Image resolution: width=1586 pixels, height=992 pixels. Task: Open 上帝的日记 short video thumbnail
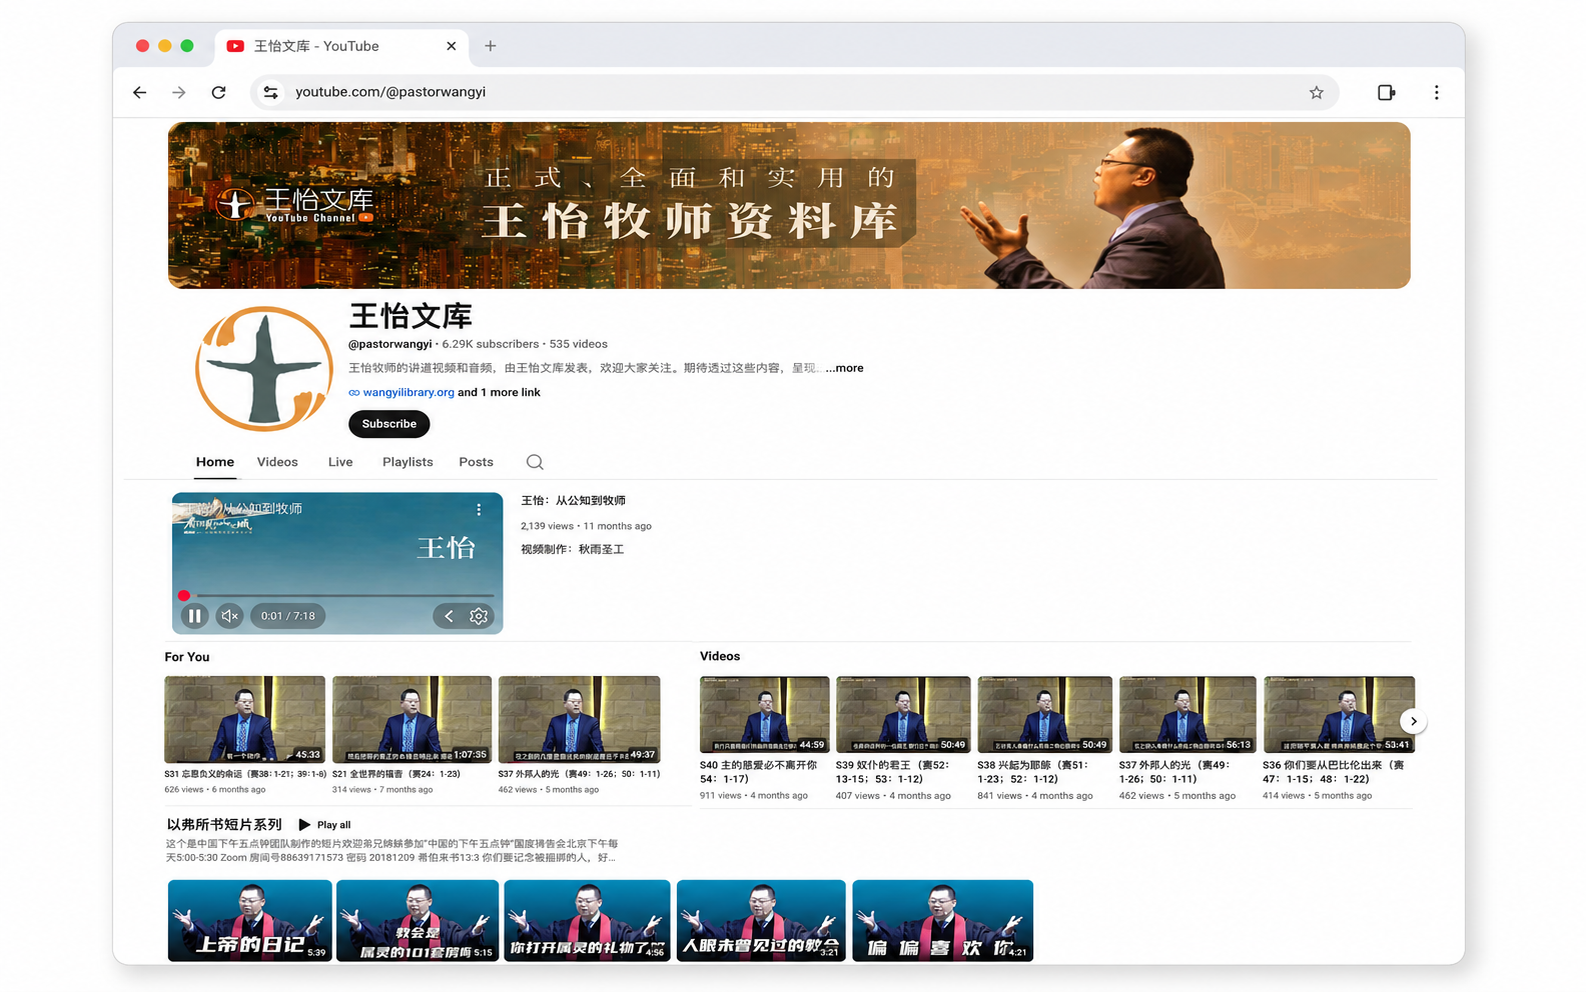tap(250, 921)
